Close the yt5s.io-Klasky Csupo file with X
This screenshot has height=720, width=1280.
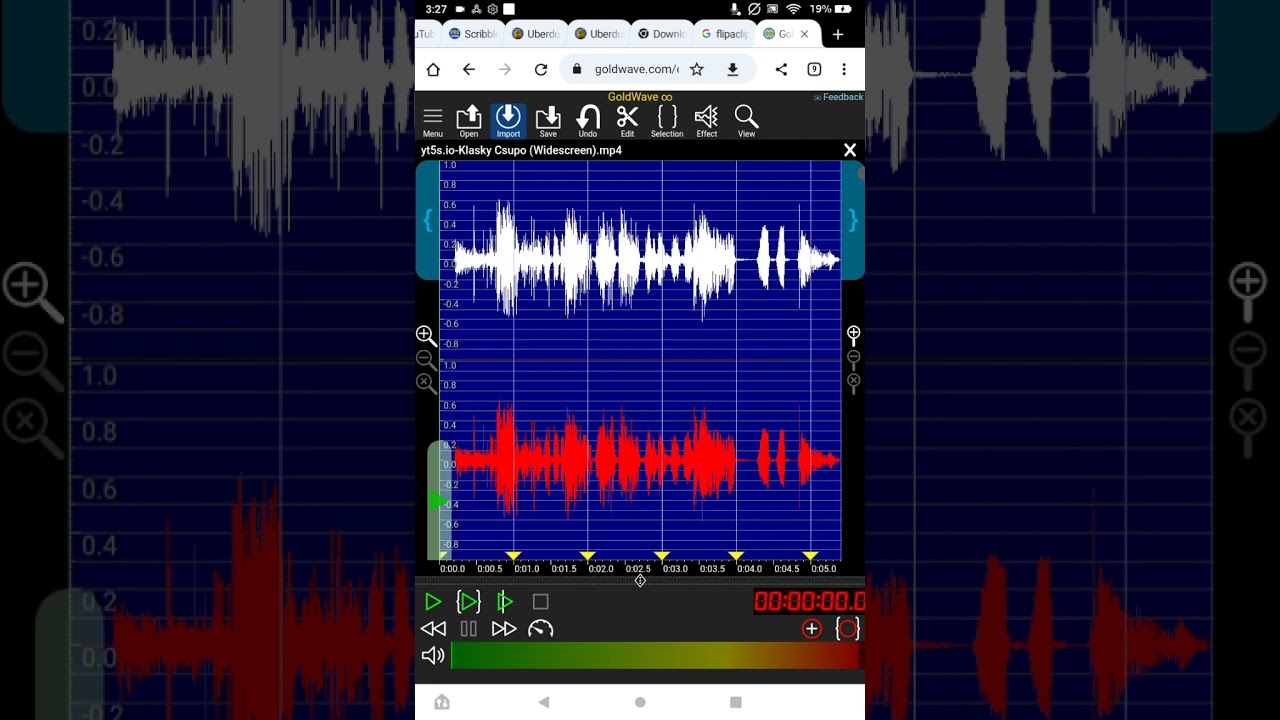click(x=850, y=150)
